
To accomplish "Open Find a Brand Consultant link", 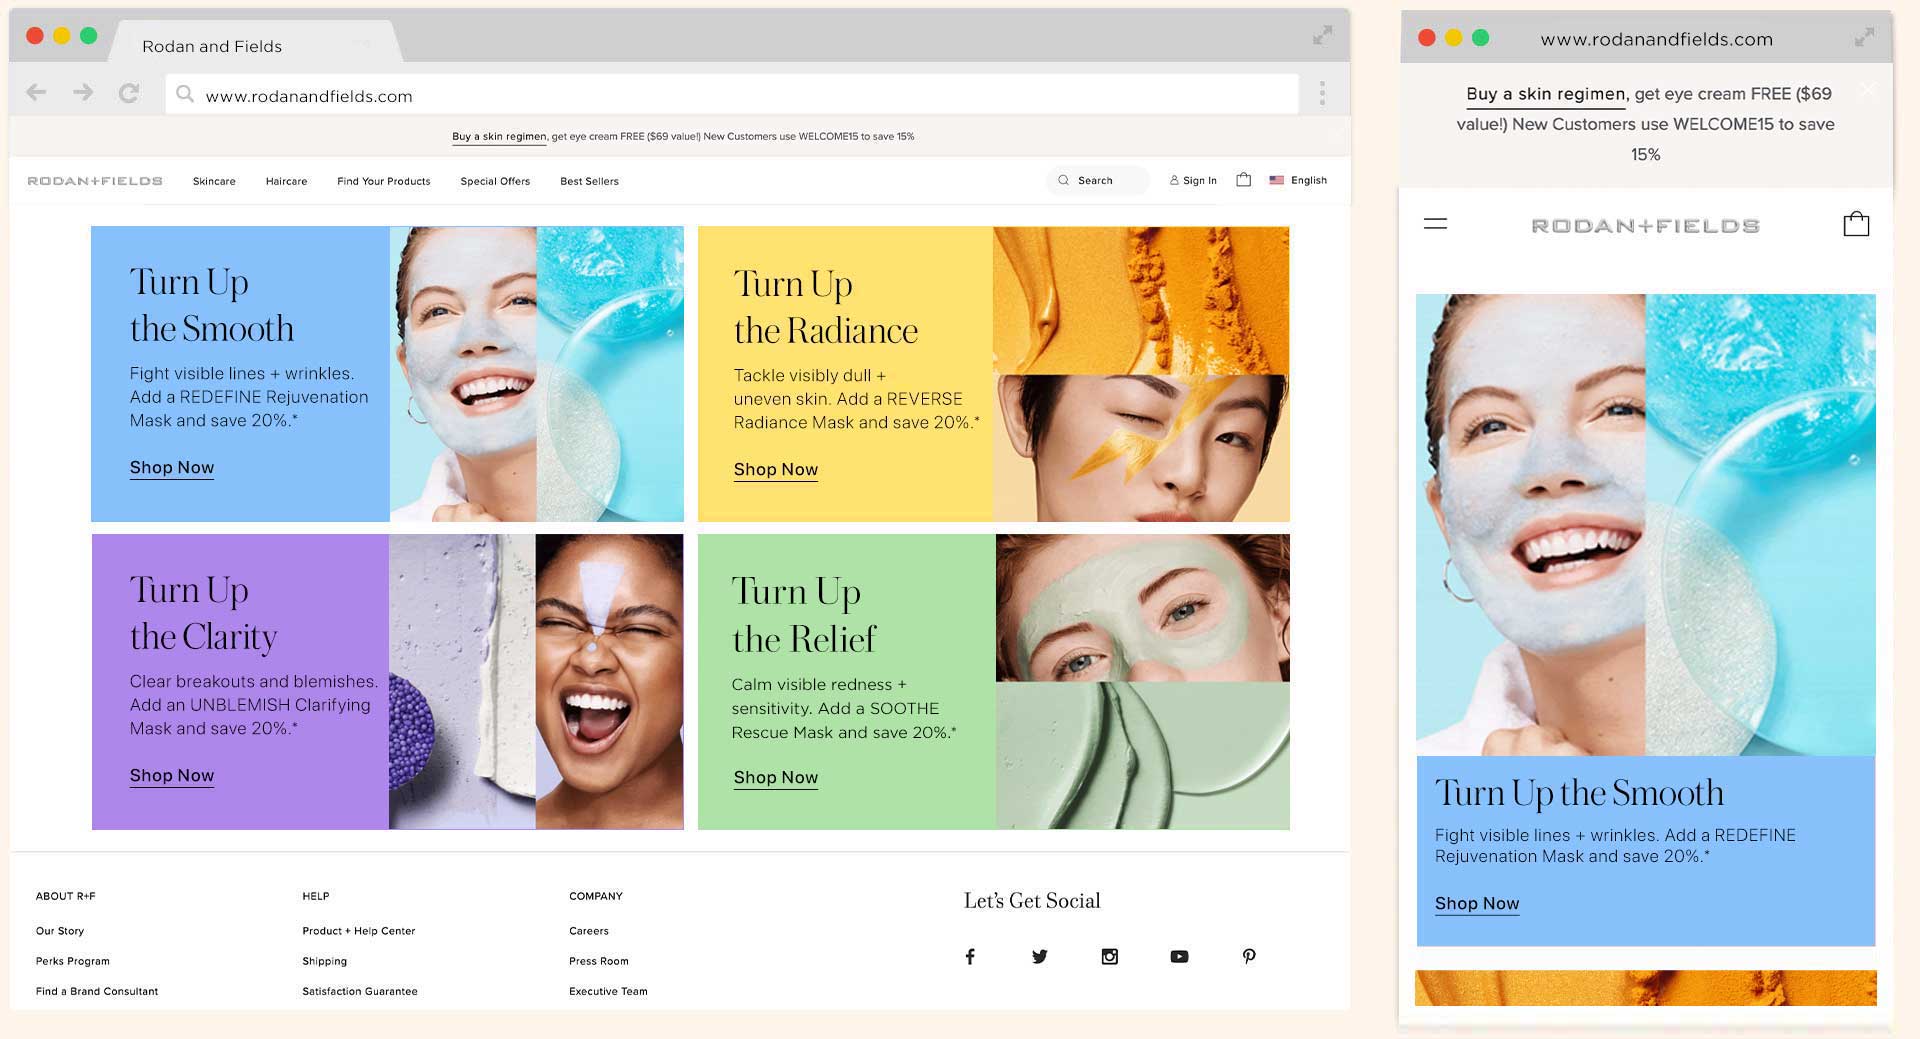I will coord(97,991).
